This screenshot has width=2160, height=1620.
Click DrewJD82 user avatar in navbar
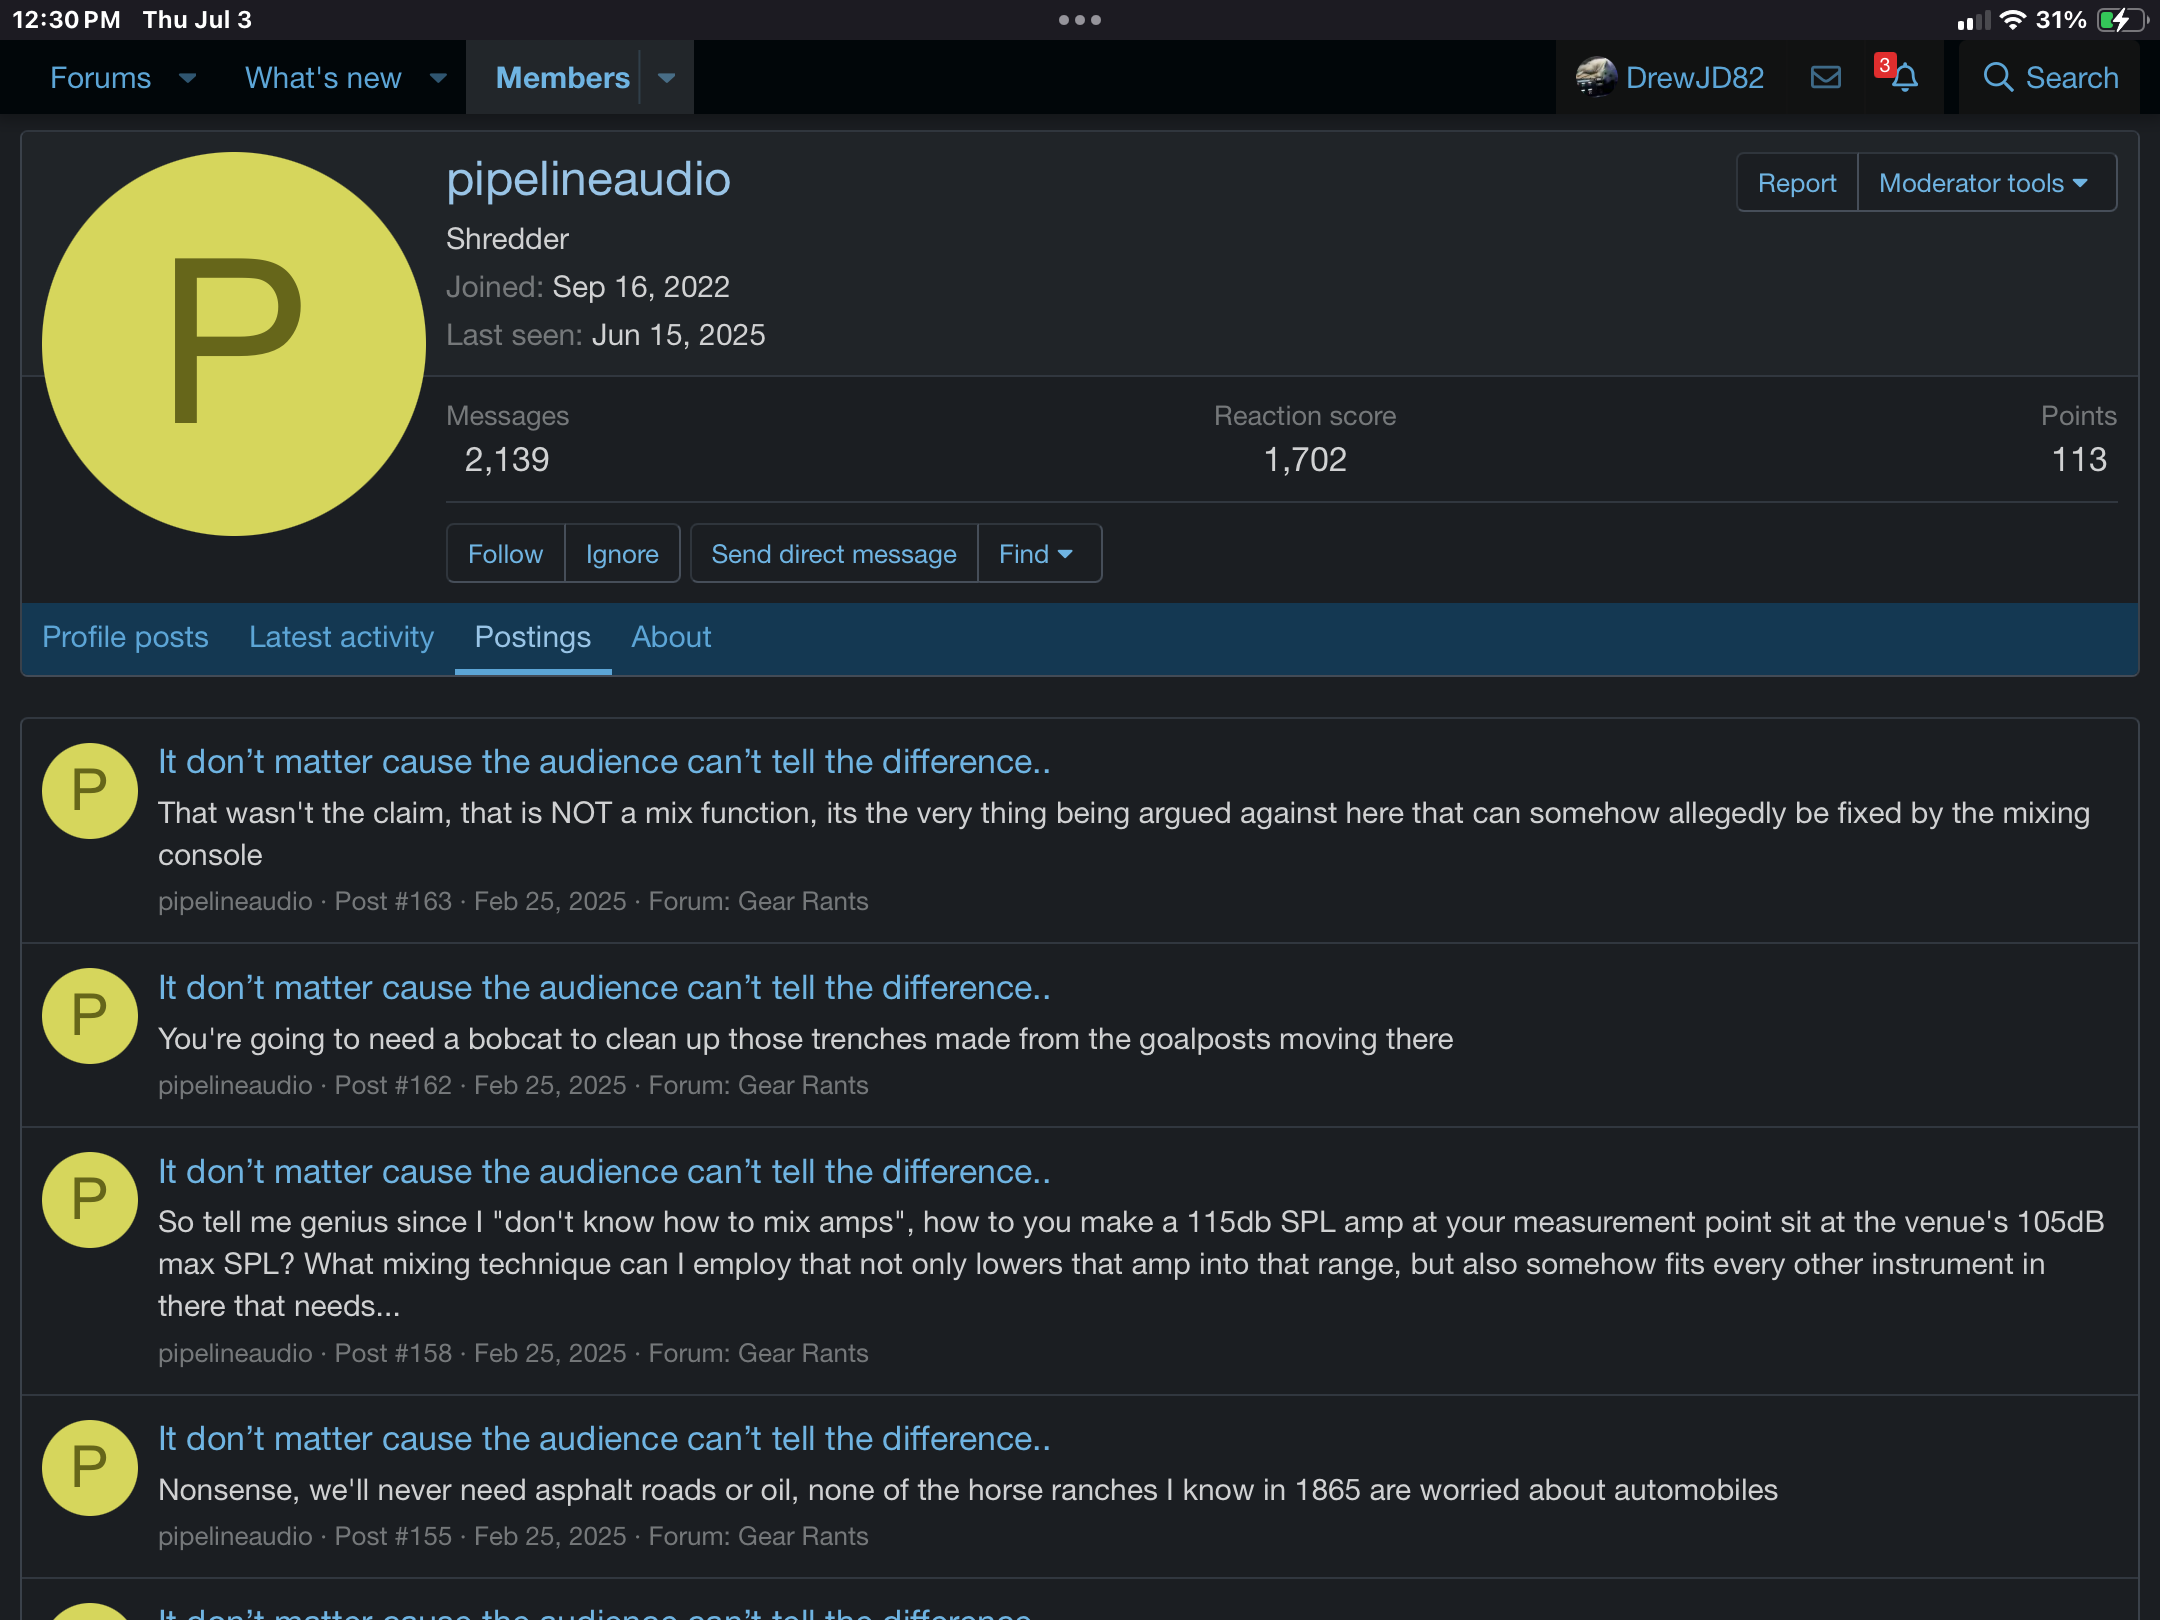coord(1596,77)
